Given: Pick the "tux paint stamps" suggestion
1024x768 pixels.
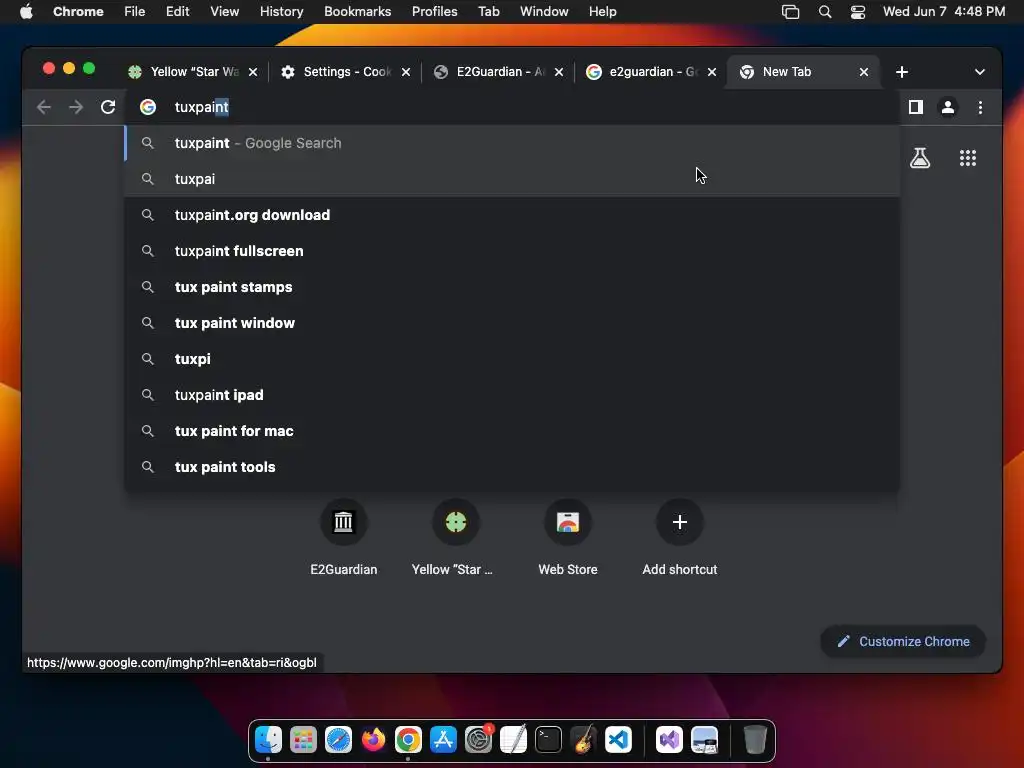Looking at the screenshot, I should 513,287.
